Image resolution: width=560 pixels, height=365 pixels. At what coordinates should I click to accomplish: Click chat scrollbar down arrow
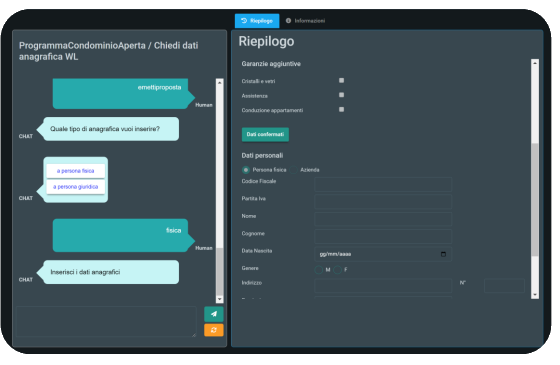pos(220,299)
